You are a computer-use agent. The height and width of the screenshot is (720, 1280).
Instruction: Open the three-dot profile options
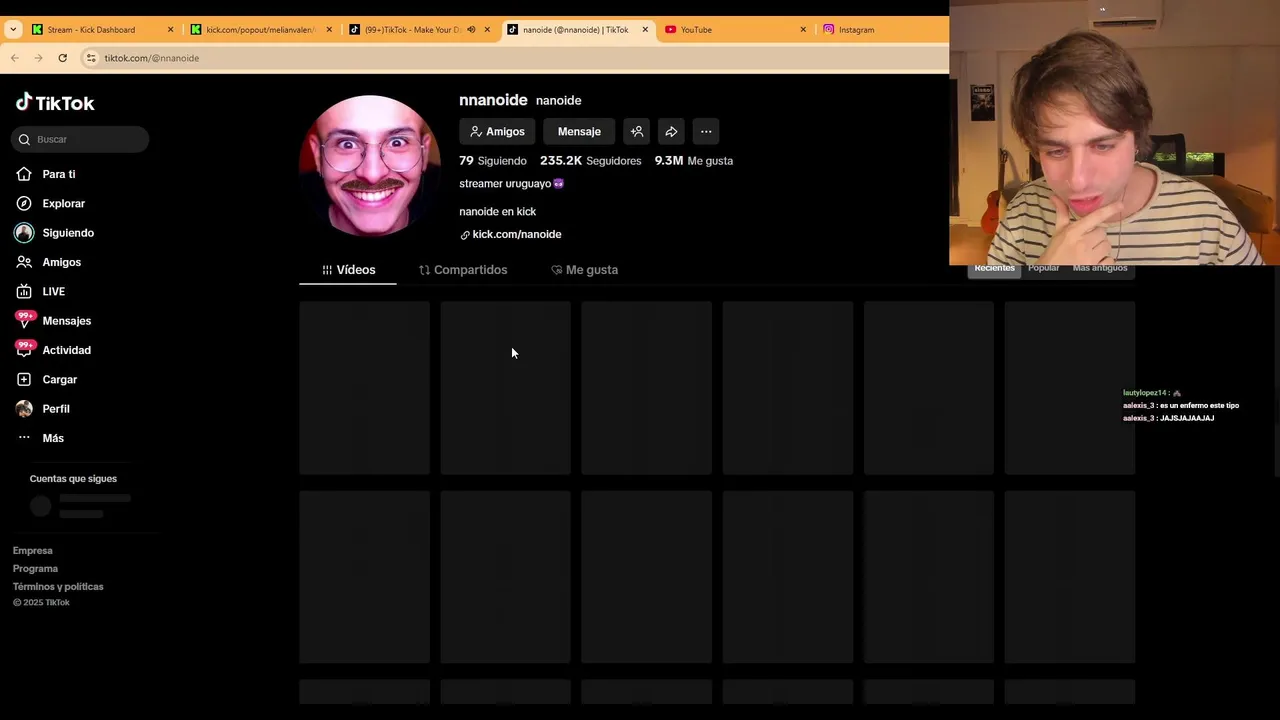click(x=706, y=131)
